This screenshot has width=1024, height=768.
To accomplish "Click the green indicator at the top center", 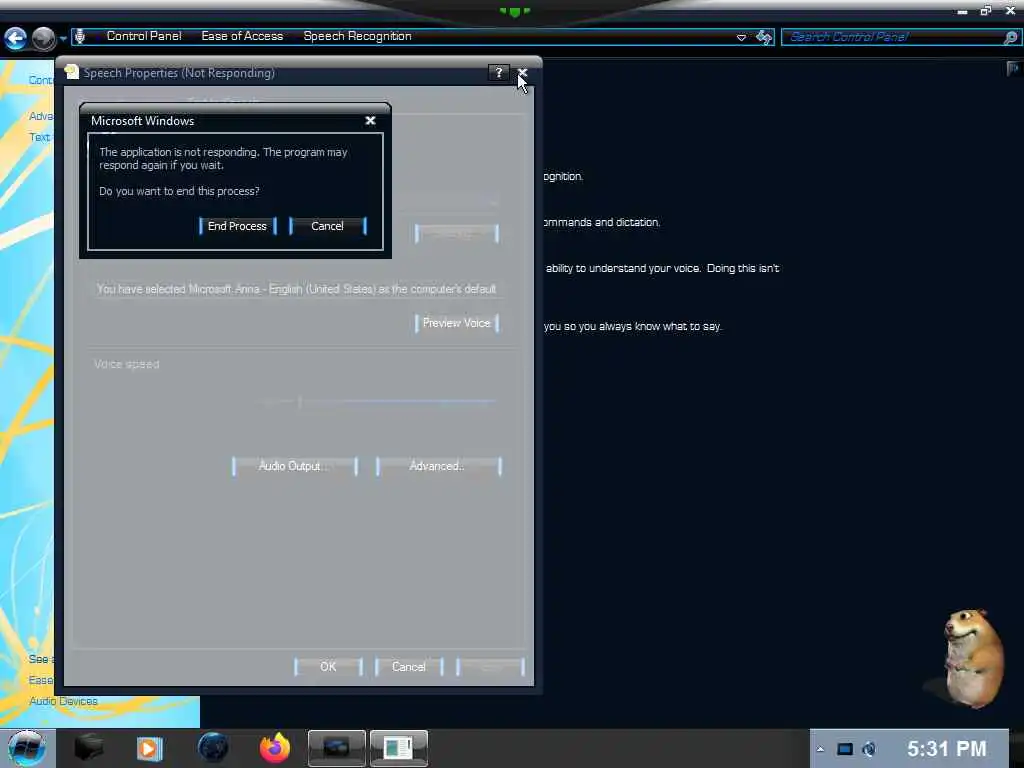I will coord(515,12).
